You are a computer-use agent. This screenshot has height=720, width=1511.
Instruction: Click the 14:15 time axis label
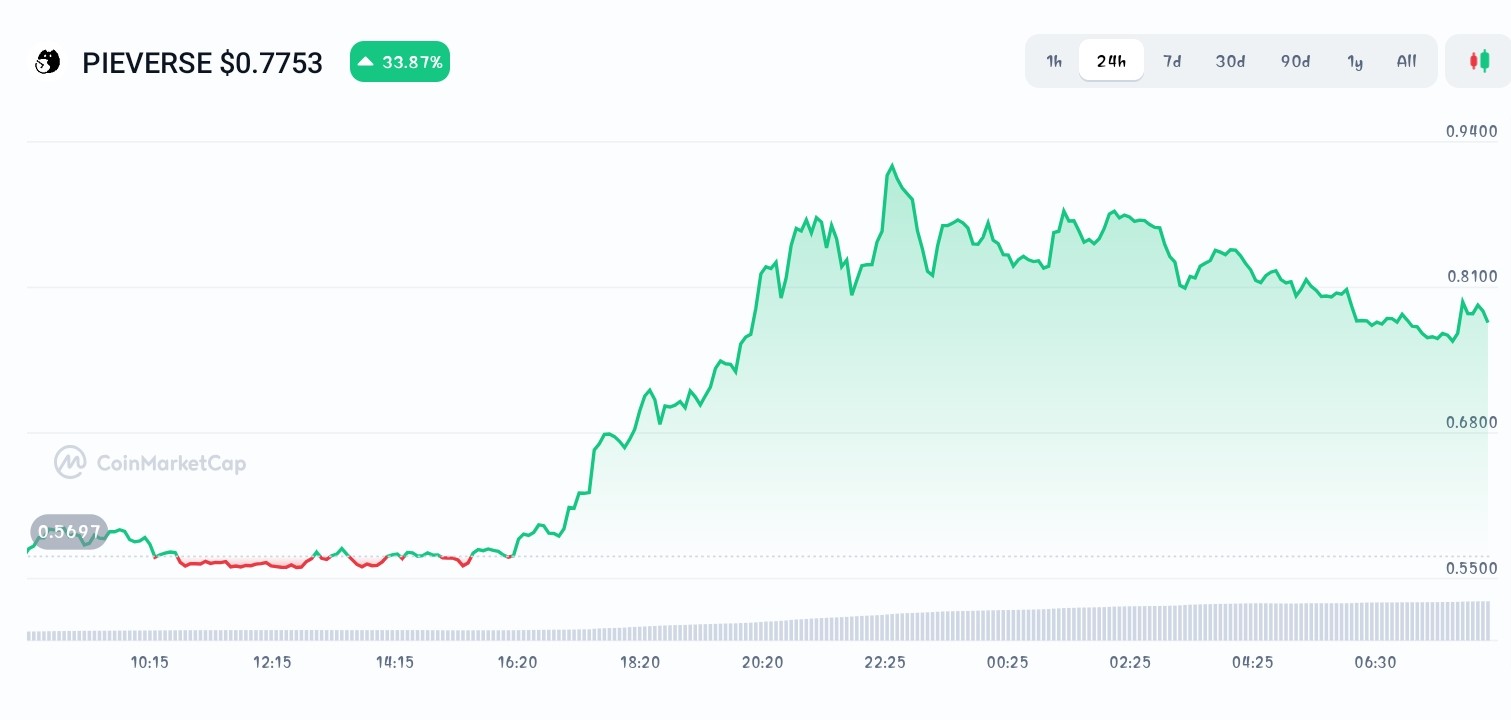coord(395,662)
